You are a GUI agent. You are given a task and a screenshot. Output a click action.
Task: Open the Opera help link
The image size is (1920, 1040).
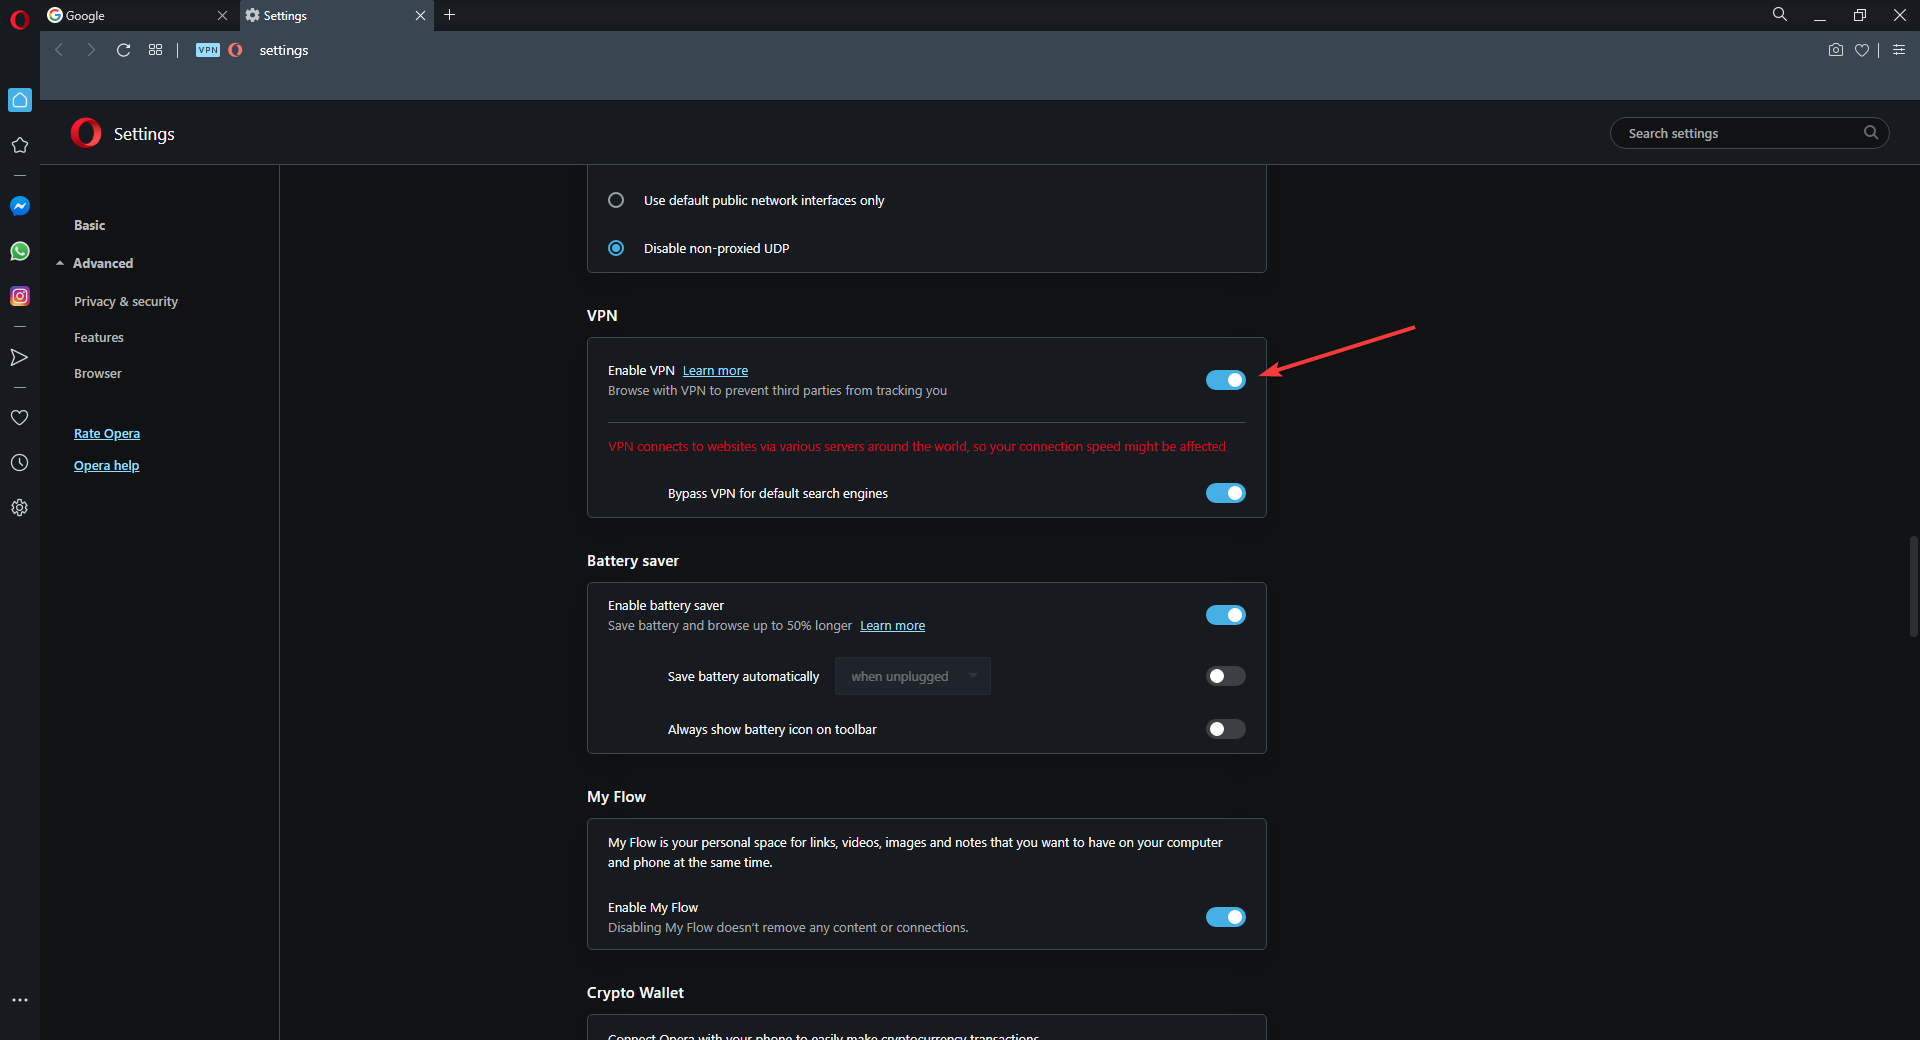tap(106, 465)
